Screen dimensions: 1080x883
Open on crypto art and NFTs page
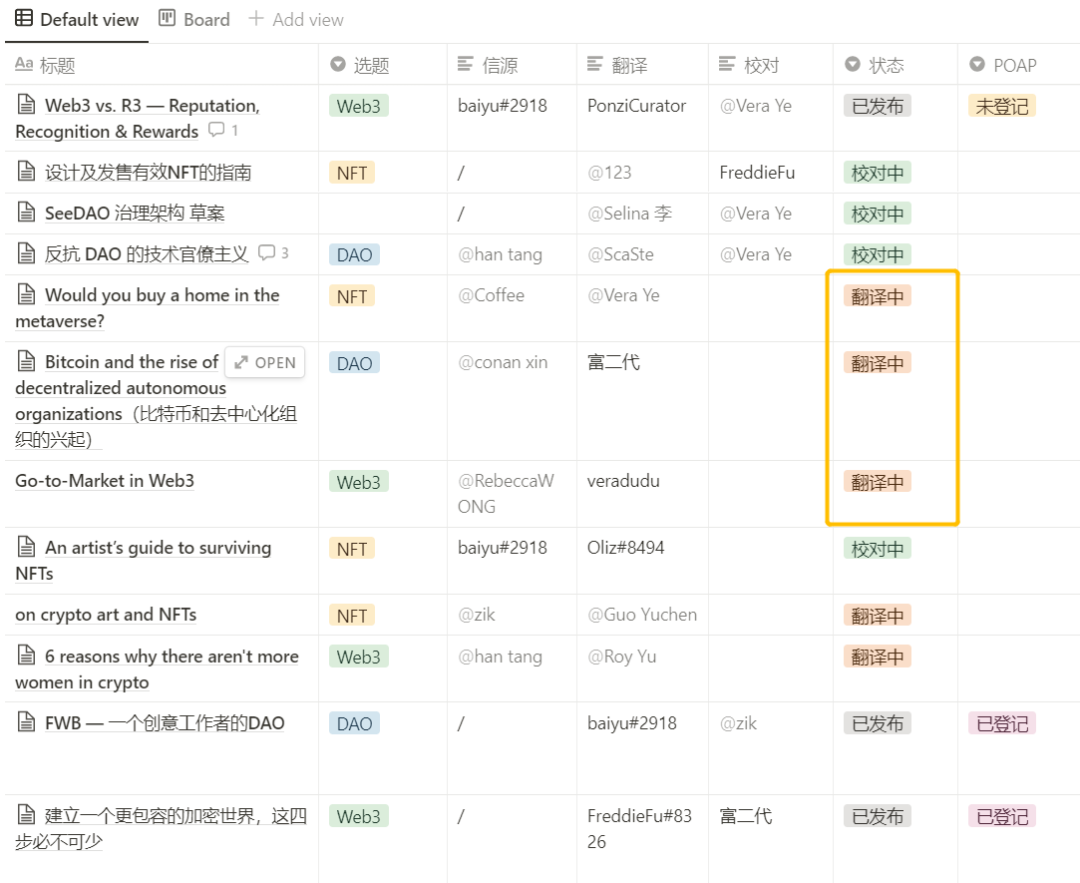click(x=106, y=614)
